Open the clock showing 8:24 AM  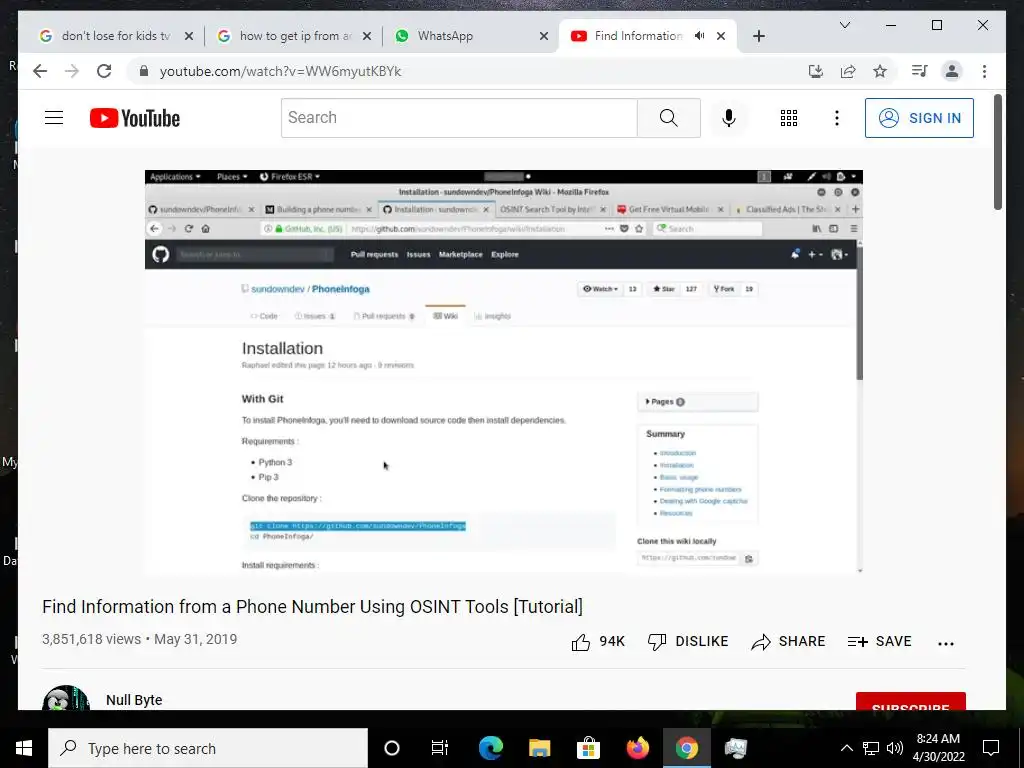(x=938, y=748)
